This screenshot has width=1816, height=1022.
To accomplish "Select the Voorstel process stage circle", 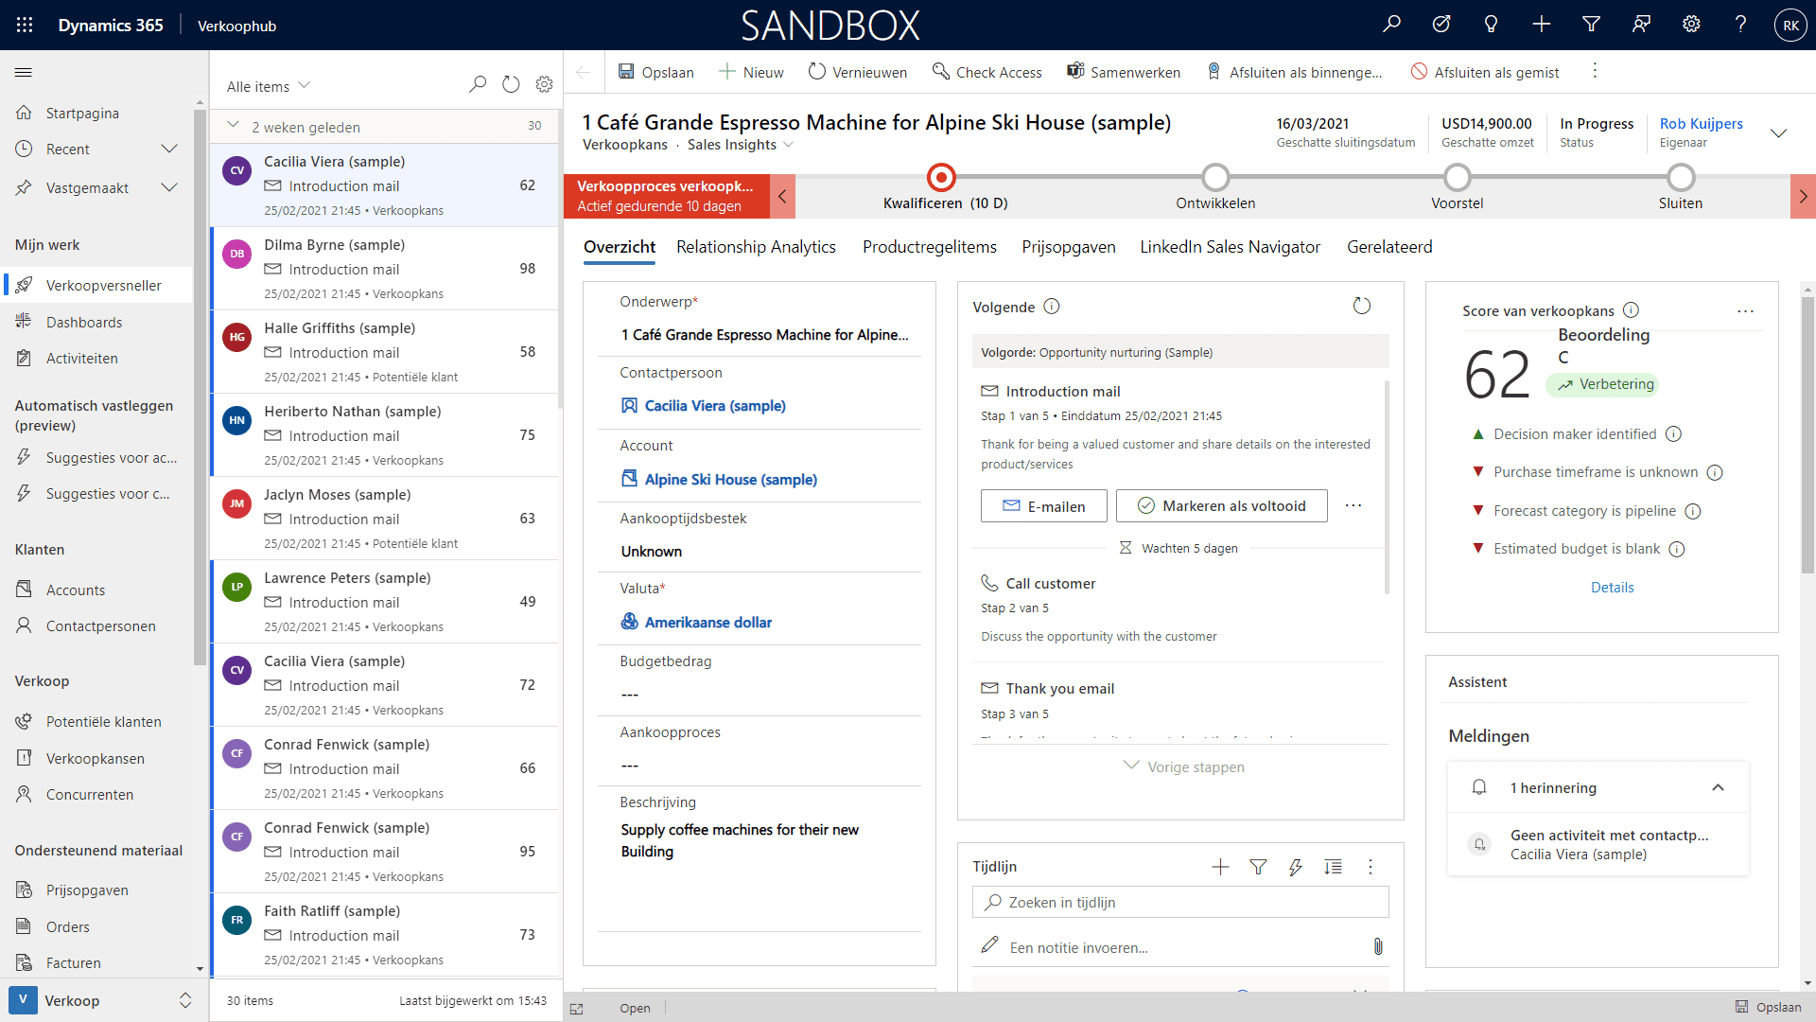I will coord(1457,177).
